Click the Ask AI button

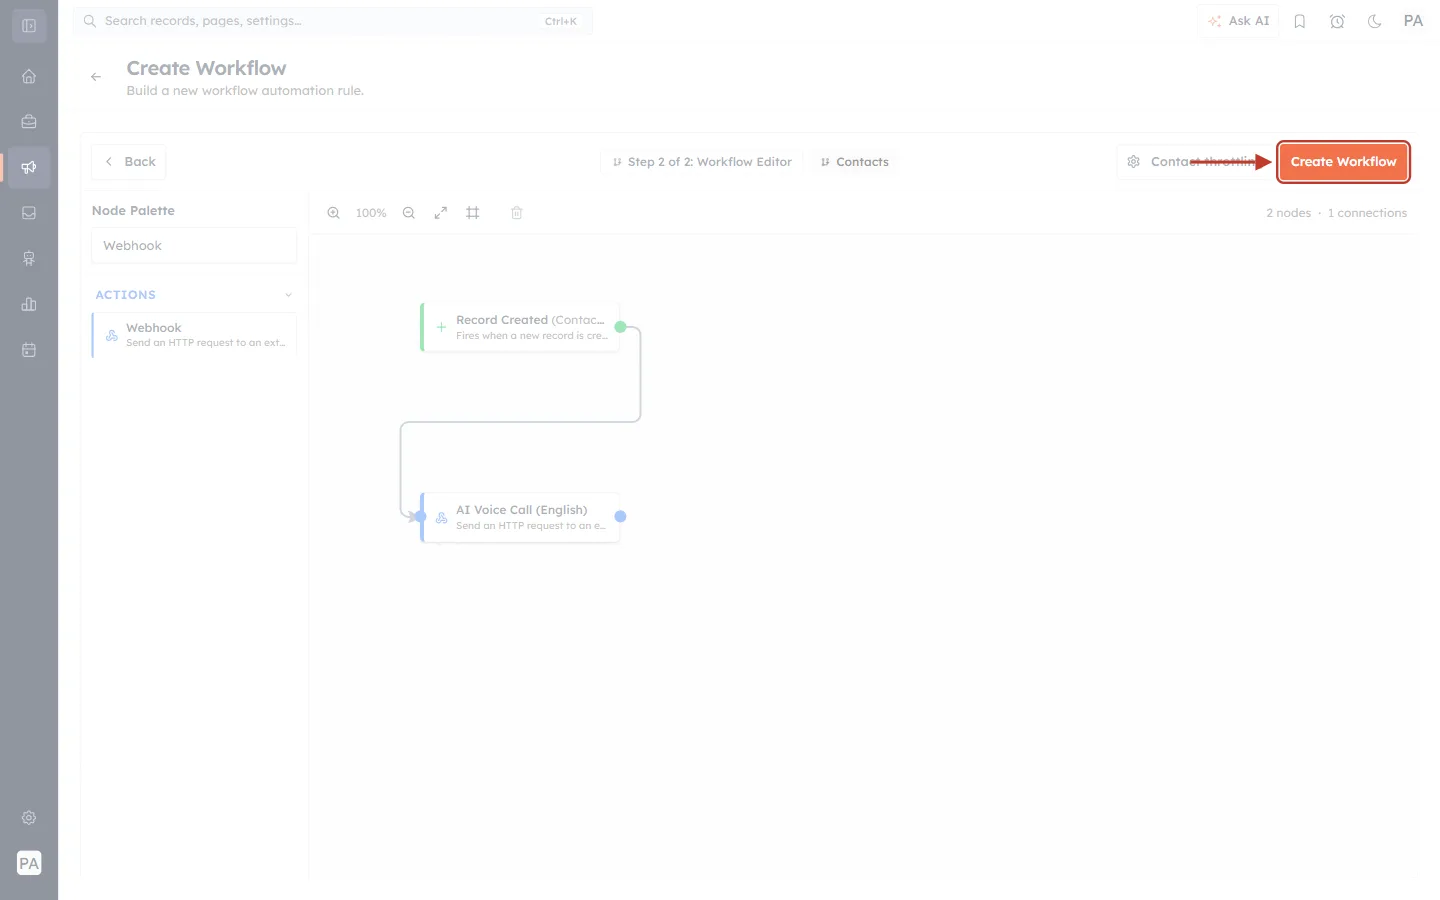point(1238,21)
